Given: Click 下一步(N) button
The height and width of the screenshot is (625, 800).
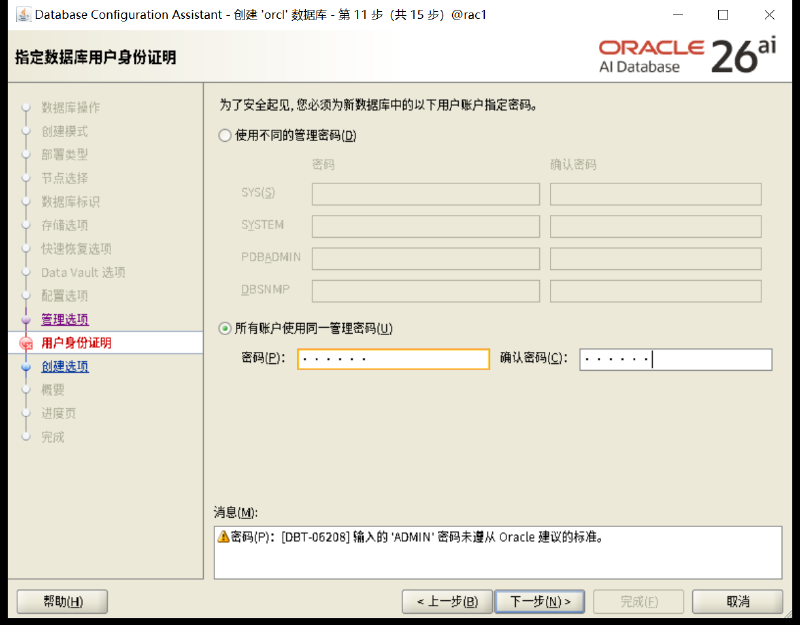Looking at the screenshot, I should point(540,602).
